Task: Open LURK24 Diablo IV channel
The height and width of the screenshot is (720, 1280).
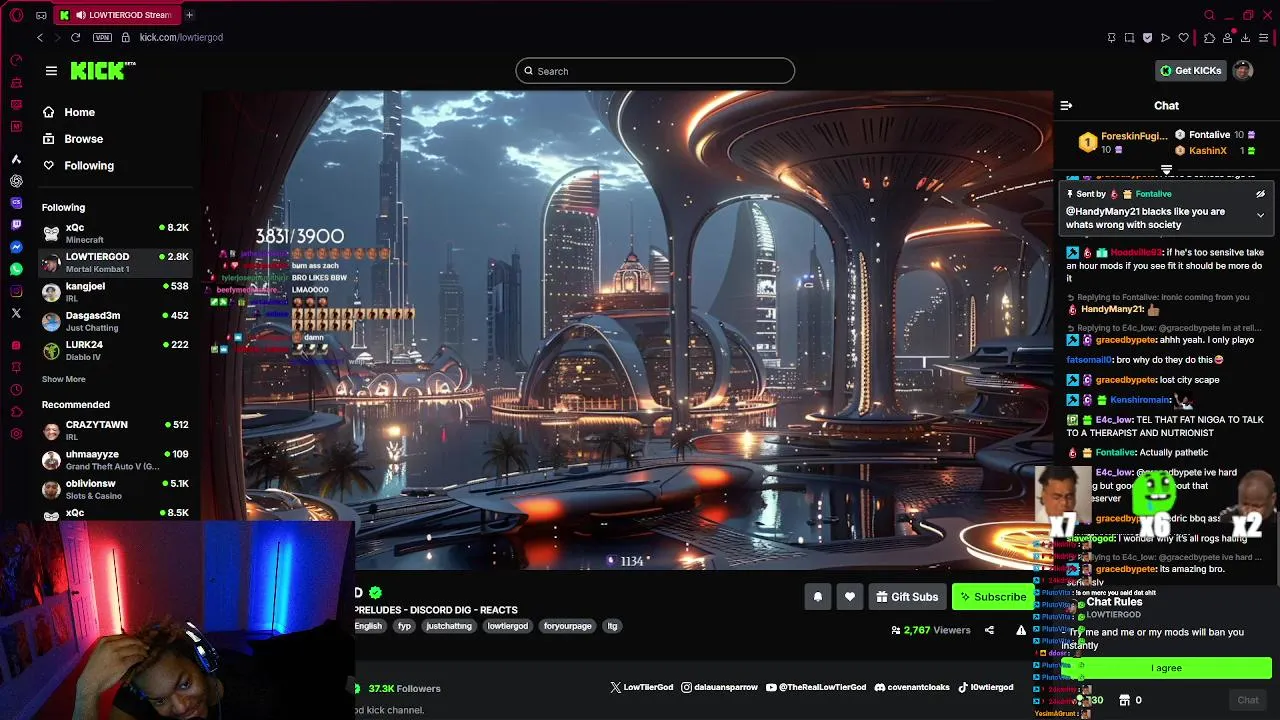Action: click(115, 350)
